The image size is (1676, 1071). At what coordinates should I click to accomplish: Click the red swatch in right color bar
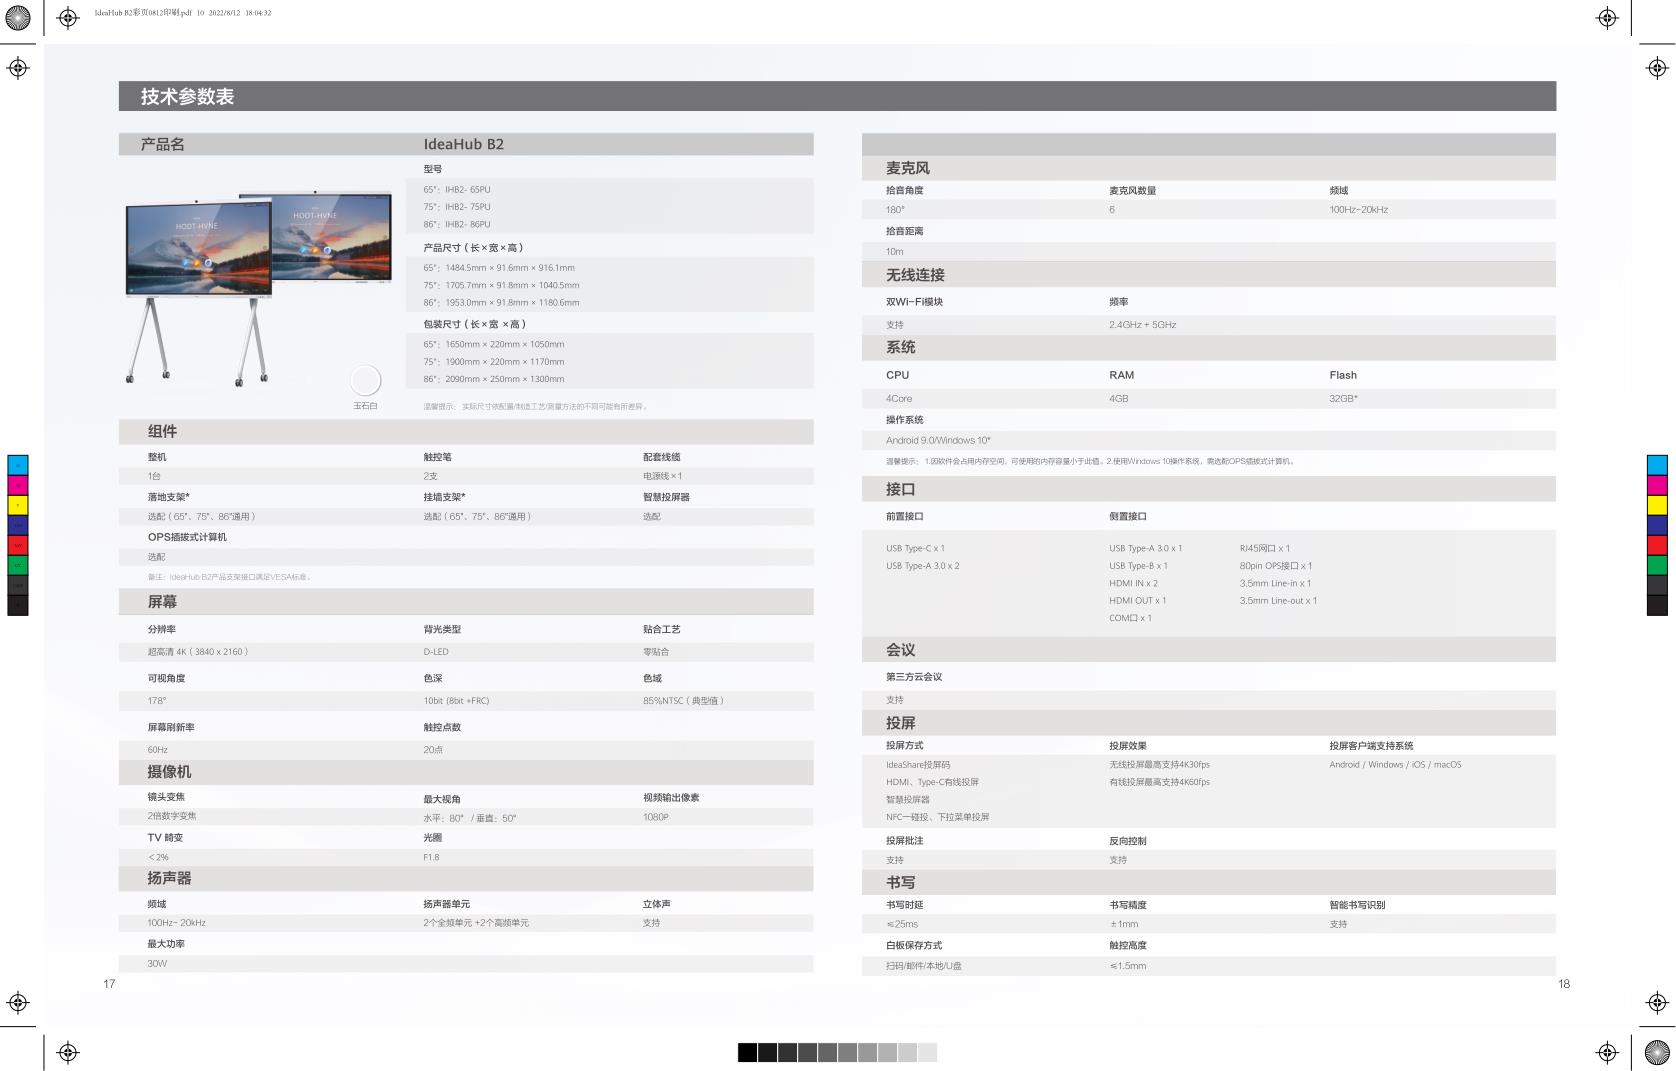click(x=1657, y=545)
